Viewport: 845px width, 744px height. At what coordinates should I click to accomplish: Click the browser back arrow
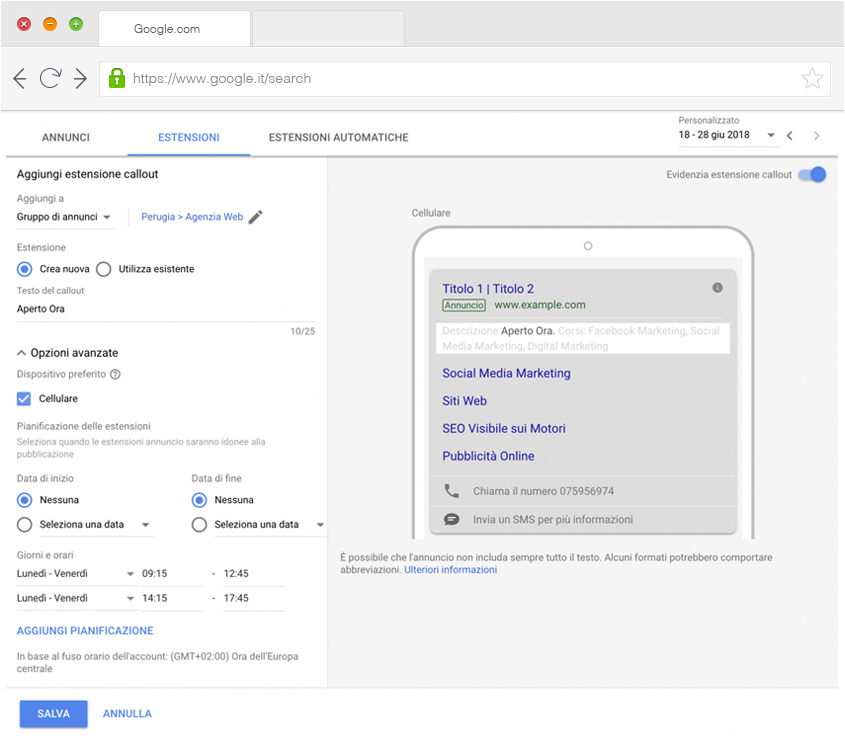click(20, 79)
